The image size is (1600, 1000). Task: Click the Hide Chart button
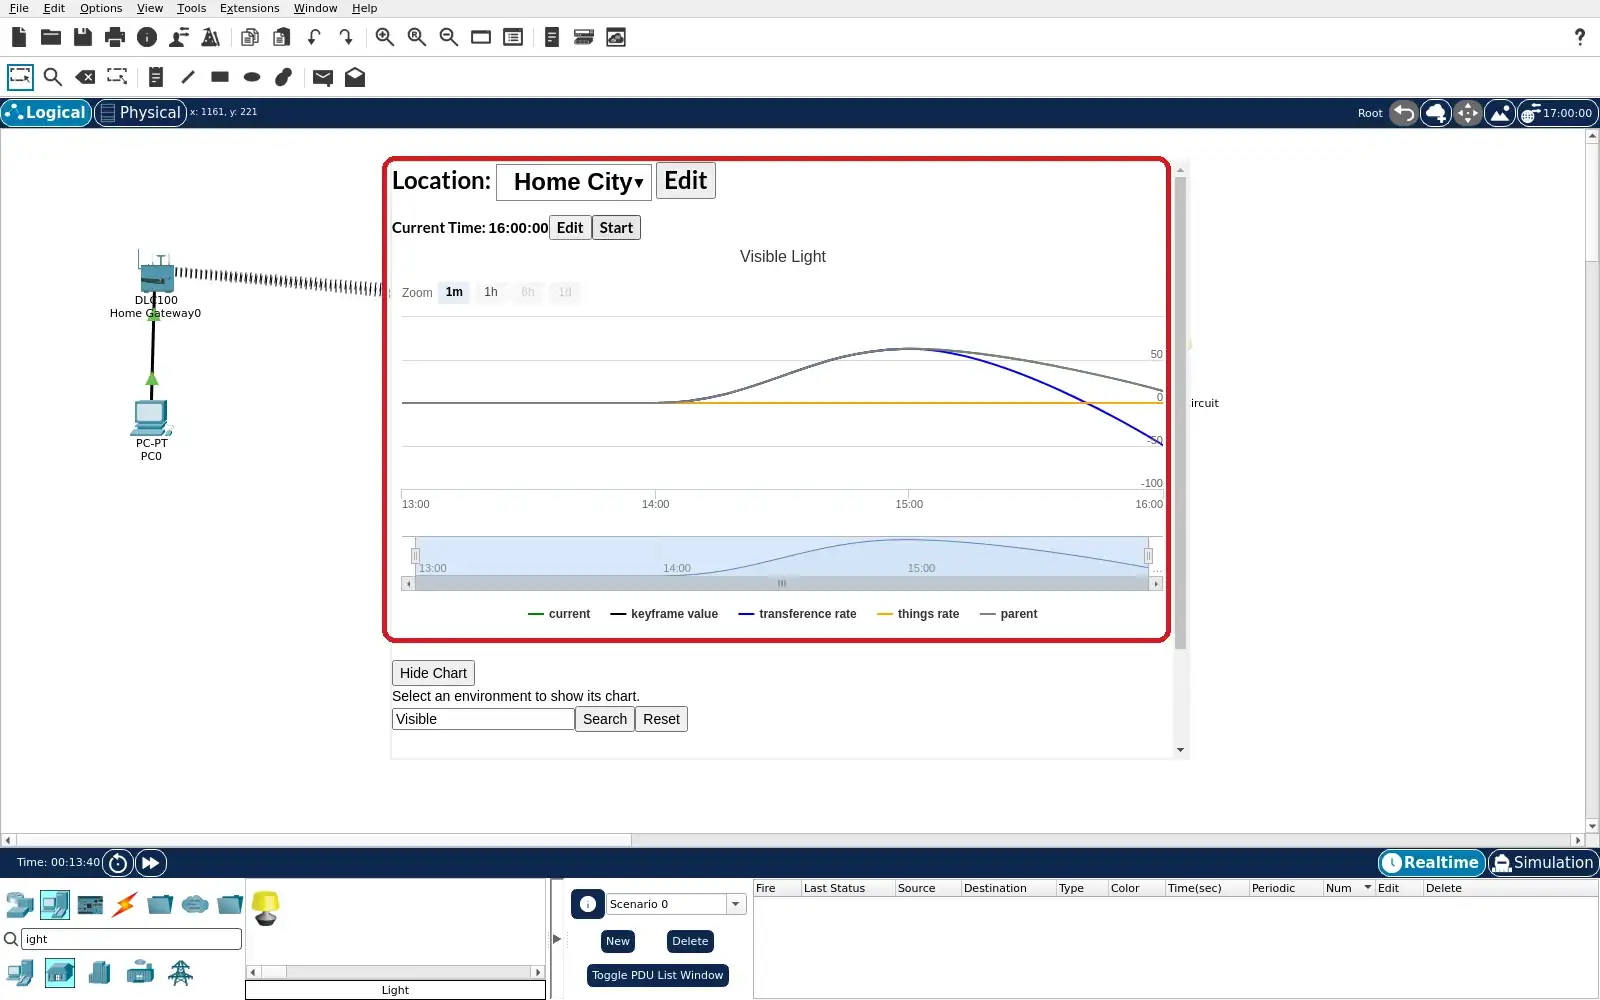pos(433,673)
